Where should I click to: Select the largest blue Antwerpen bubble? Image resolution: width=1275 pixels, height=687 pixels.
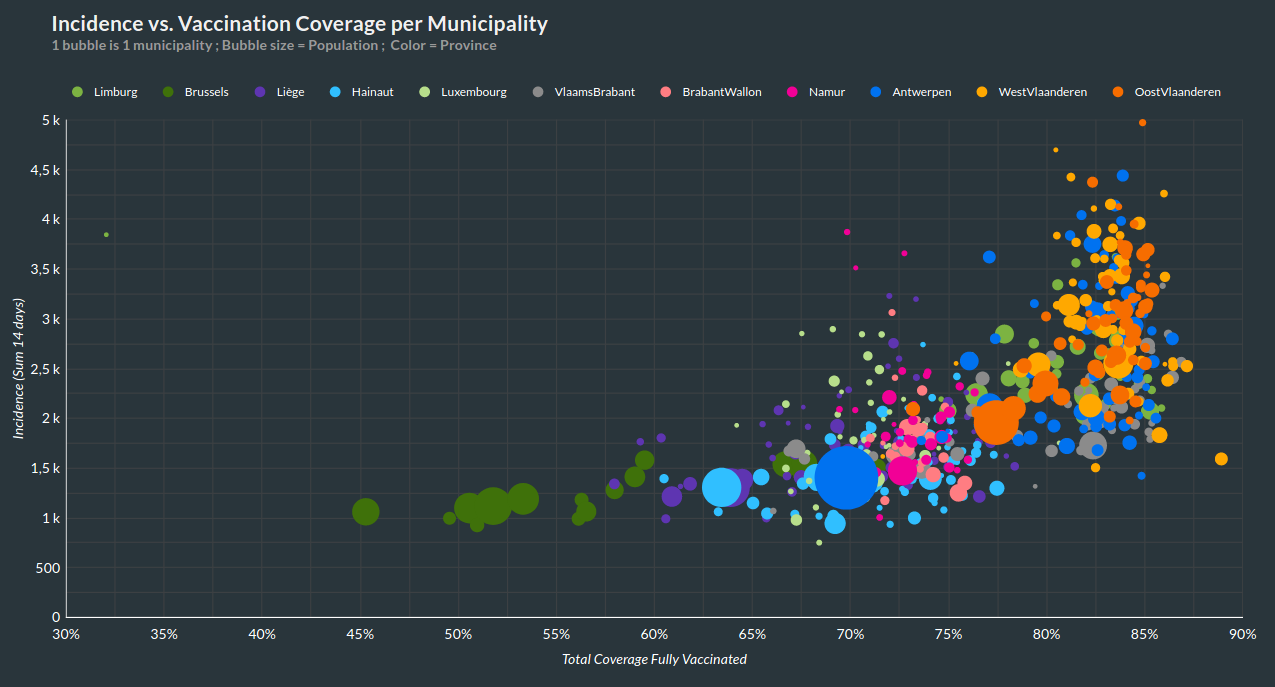846,476
